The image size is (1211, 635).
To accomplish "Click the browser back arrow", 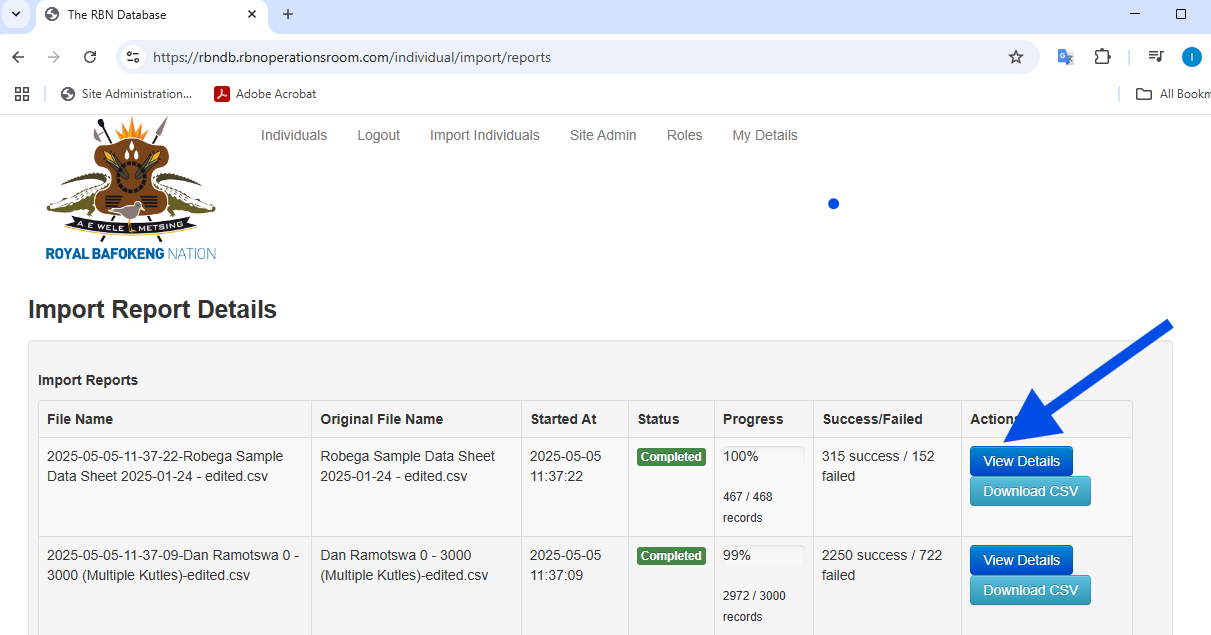I will tap(18, 57).
